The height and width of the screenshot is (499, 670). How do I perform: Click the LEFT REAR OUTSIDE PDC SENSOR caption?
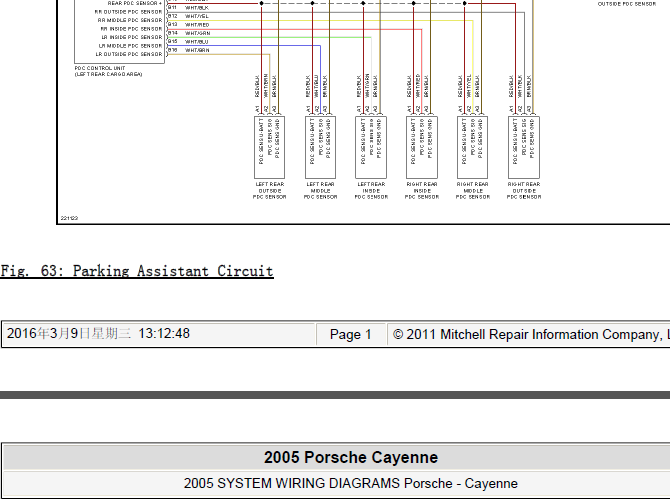(270, 191)
